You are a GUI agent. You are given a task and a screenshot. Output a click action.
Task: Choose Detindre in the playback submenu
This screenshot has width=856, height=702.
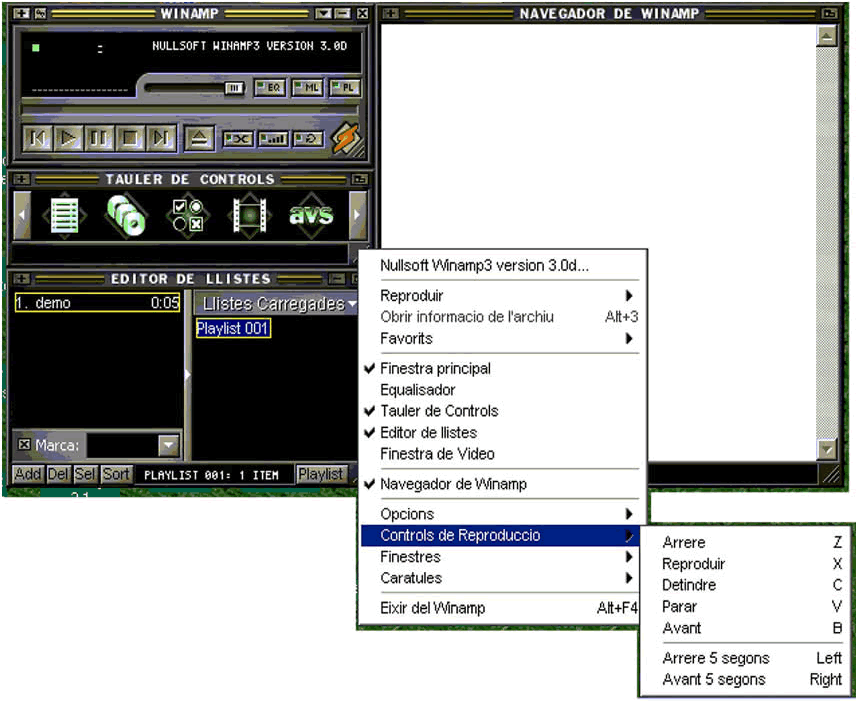pos(745,585)
